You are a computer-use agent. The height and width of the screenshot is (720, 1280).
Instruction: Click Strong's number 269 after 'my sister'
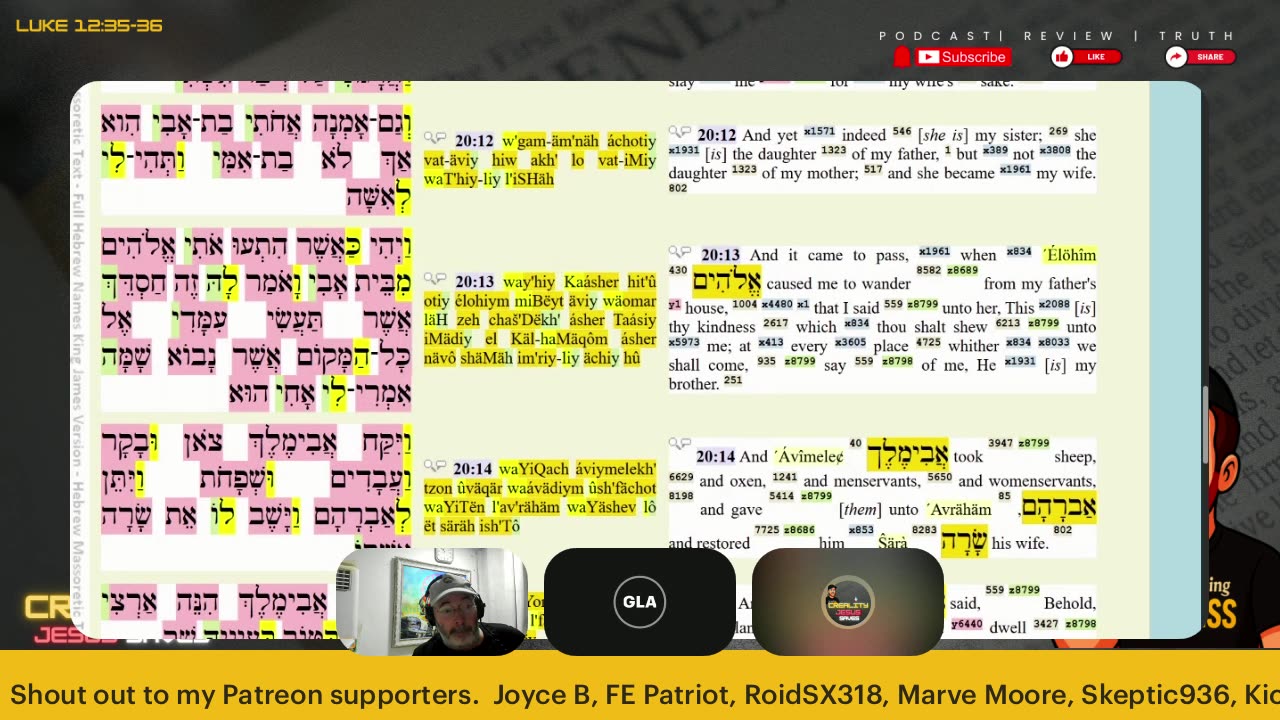pyautogui.click(x=1058, y=131)
